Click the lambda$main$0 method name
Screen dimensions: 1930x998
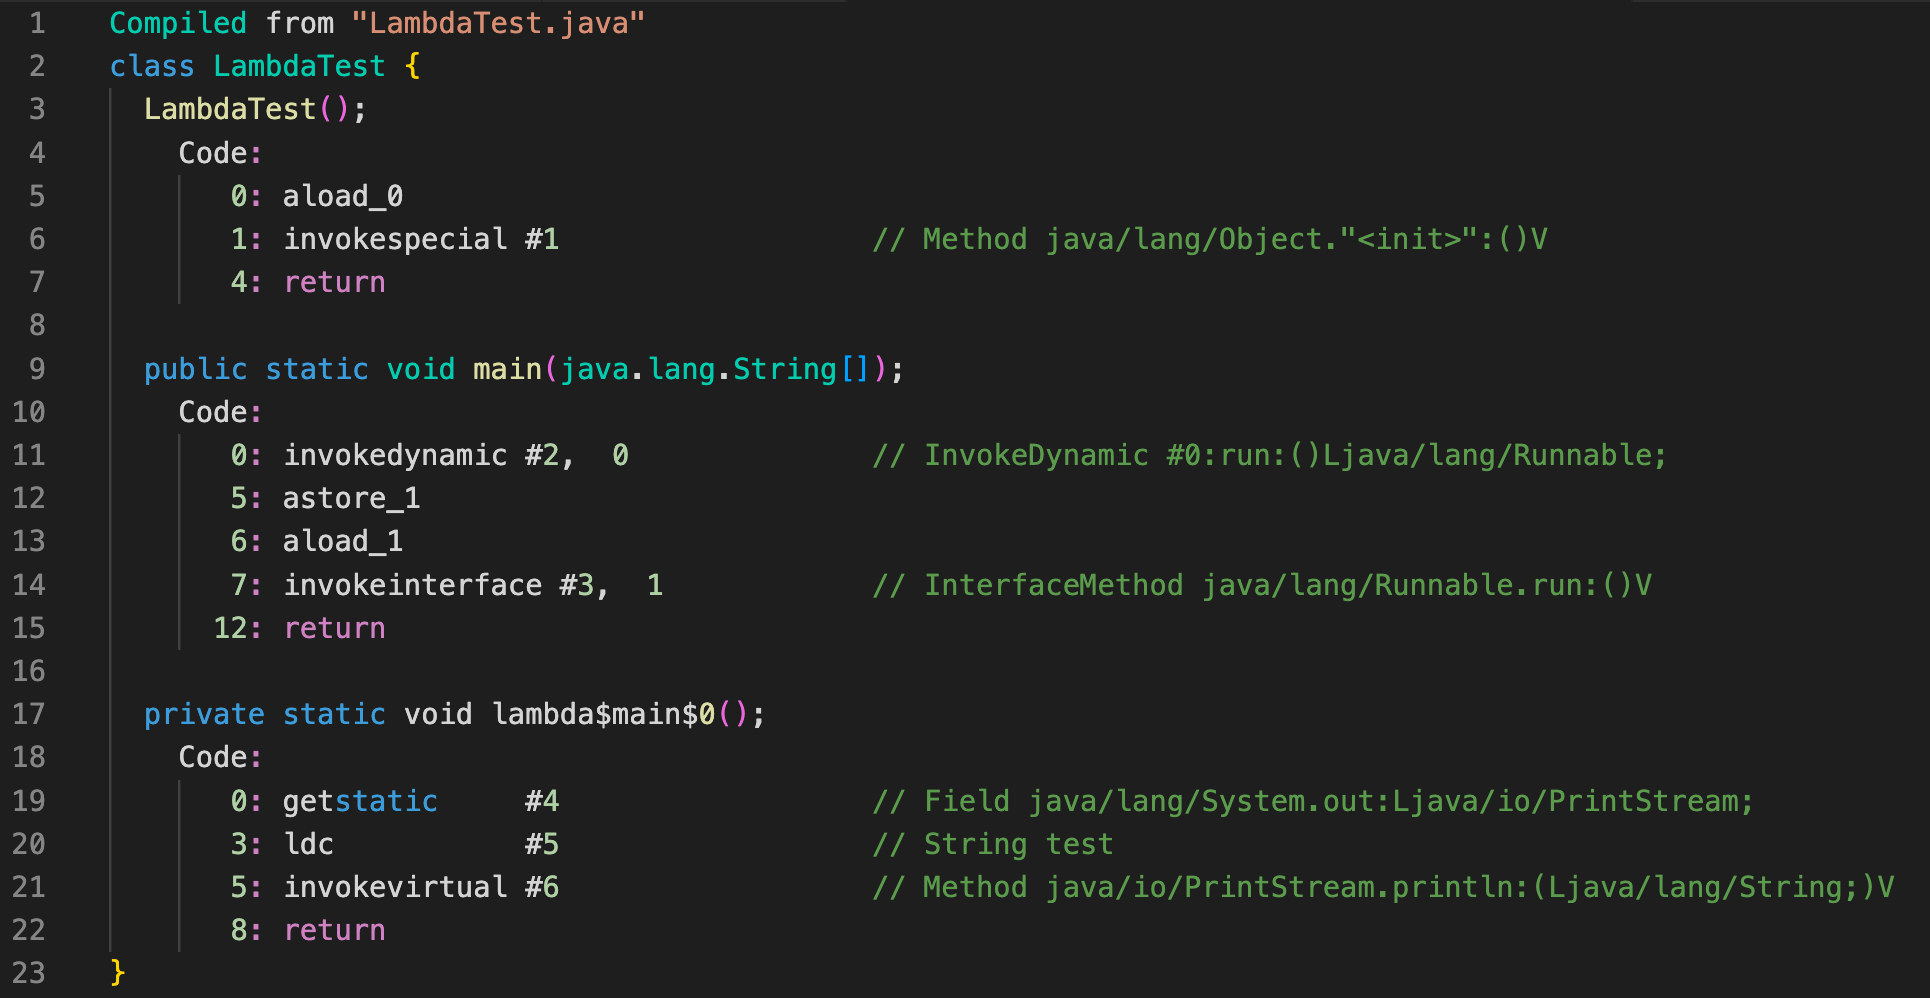click(604, 714)
